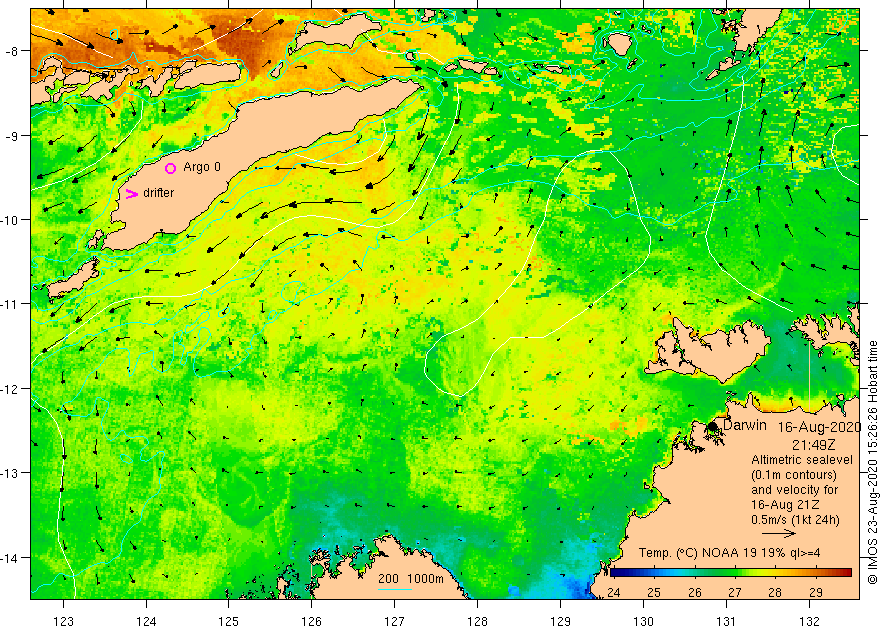Click latitude axis label -9
This screenshot has width=880, height=630.
(12, 136)
